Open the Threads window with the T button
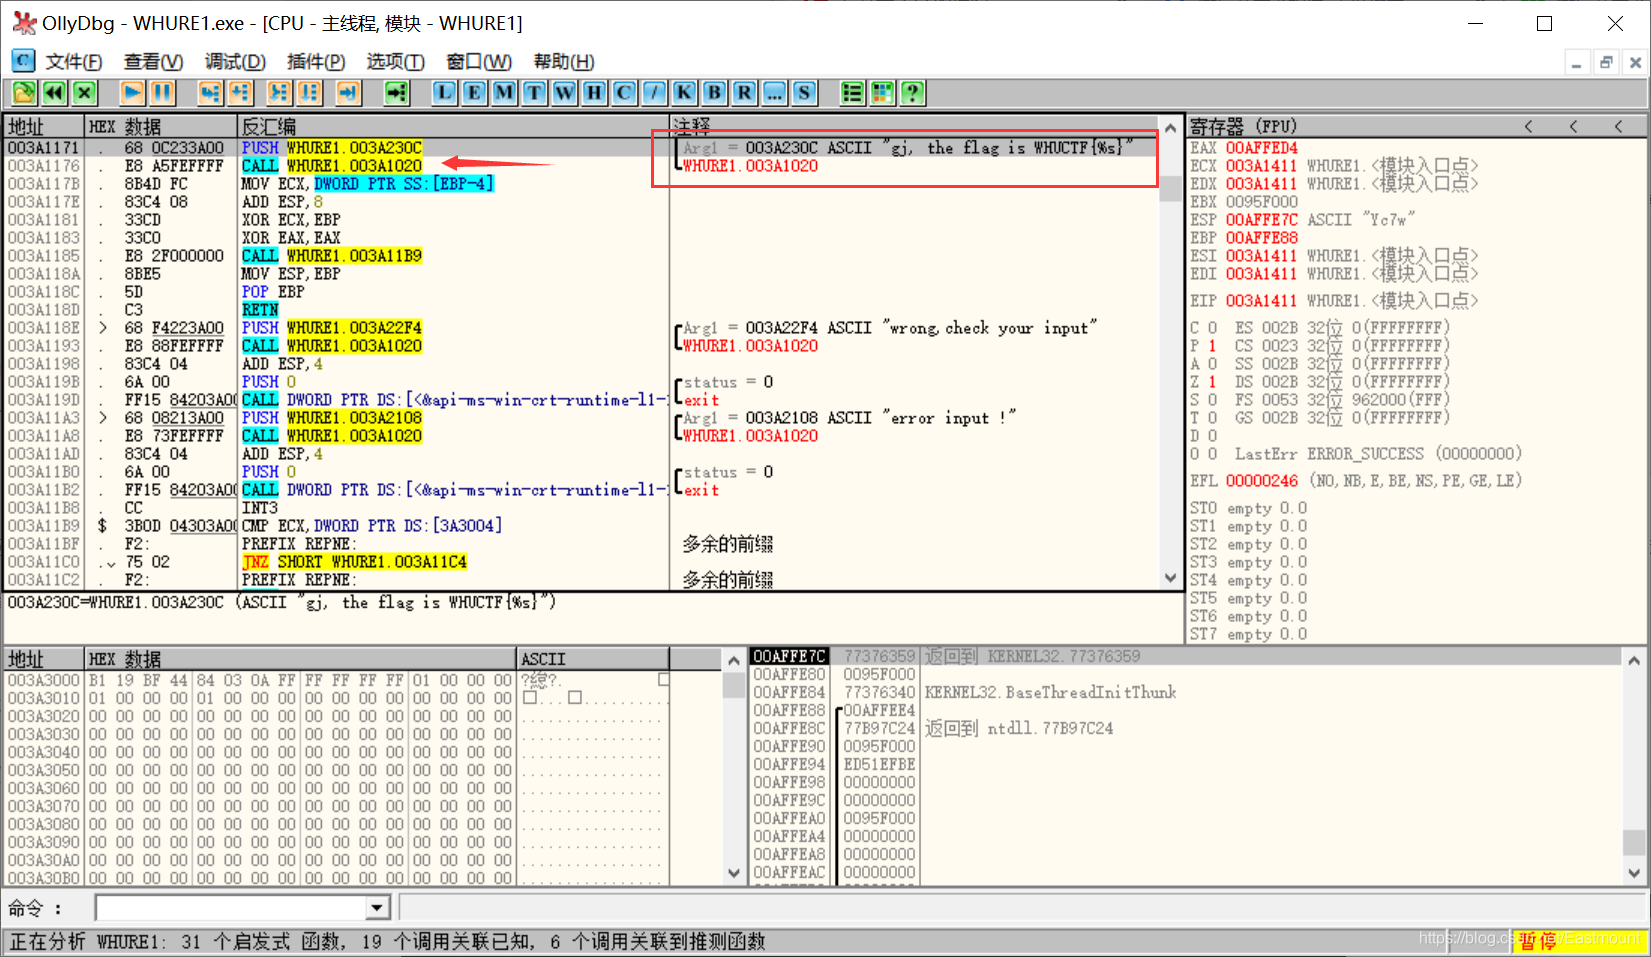Screen dimensions: 1651x957 click(x=534, y=93)
